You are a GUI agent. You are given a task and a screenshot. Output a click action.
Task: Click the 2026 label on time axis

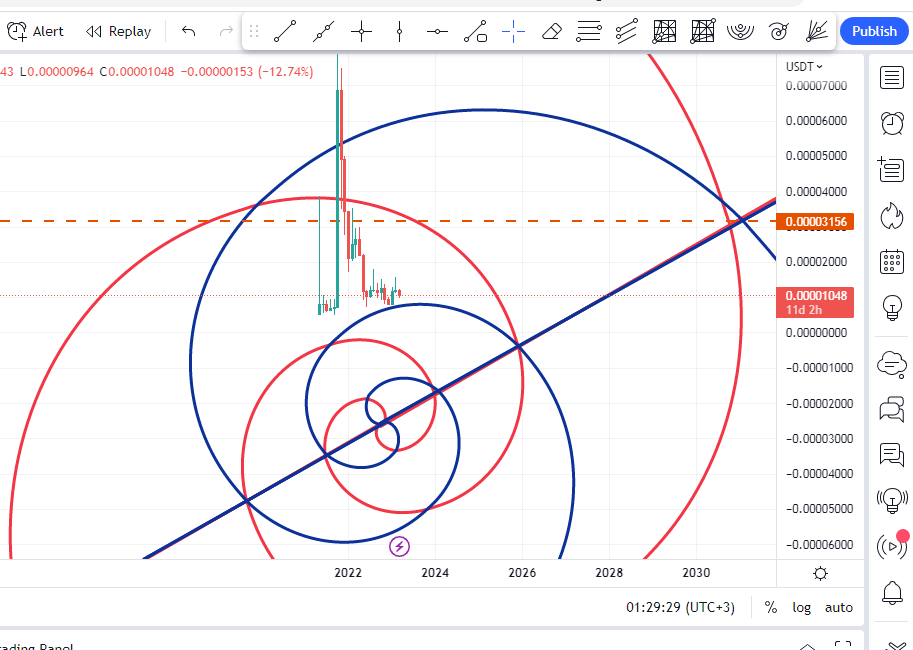(x=522, y=573)
